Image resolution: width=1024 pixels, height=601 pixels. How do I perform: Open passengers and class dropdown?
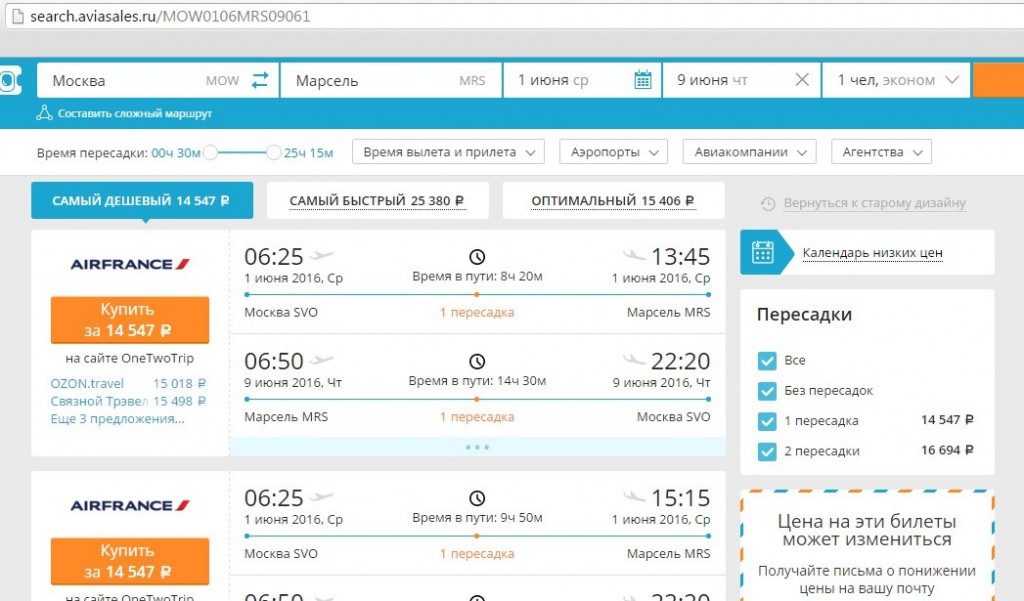(896, 80)
